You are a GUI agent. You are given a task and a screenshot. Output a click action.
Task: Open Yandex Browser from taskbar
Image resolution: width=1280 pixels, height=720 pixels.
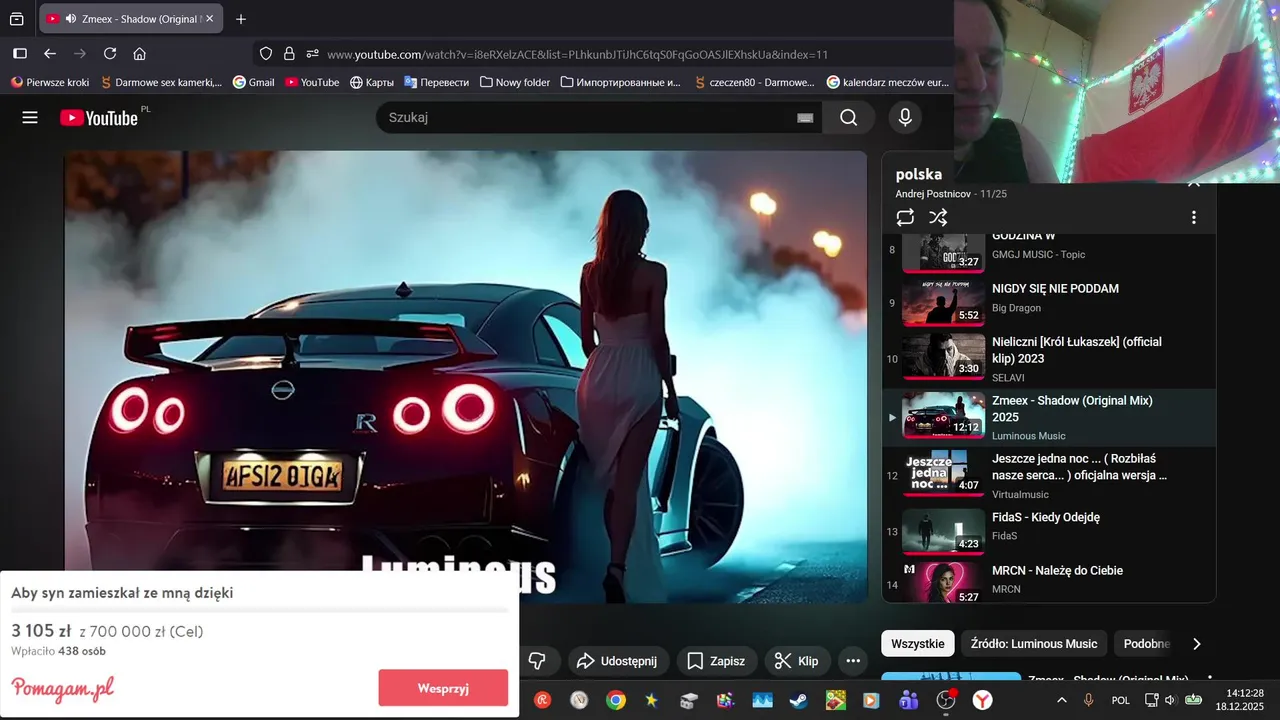(982, 700)
